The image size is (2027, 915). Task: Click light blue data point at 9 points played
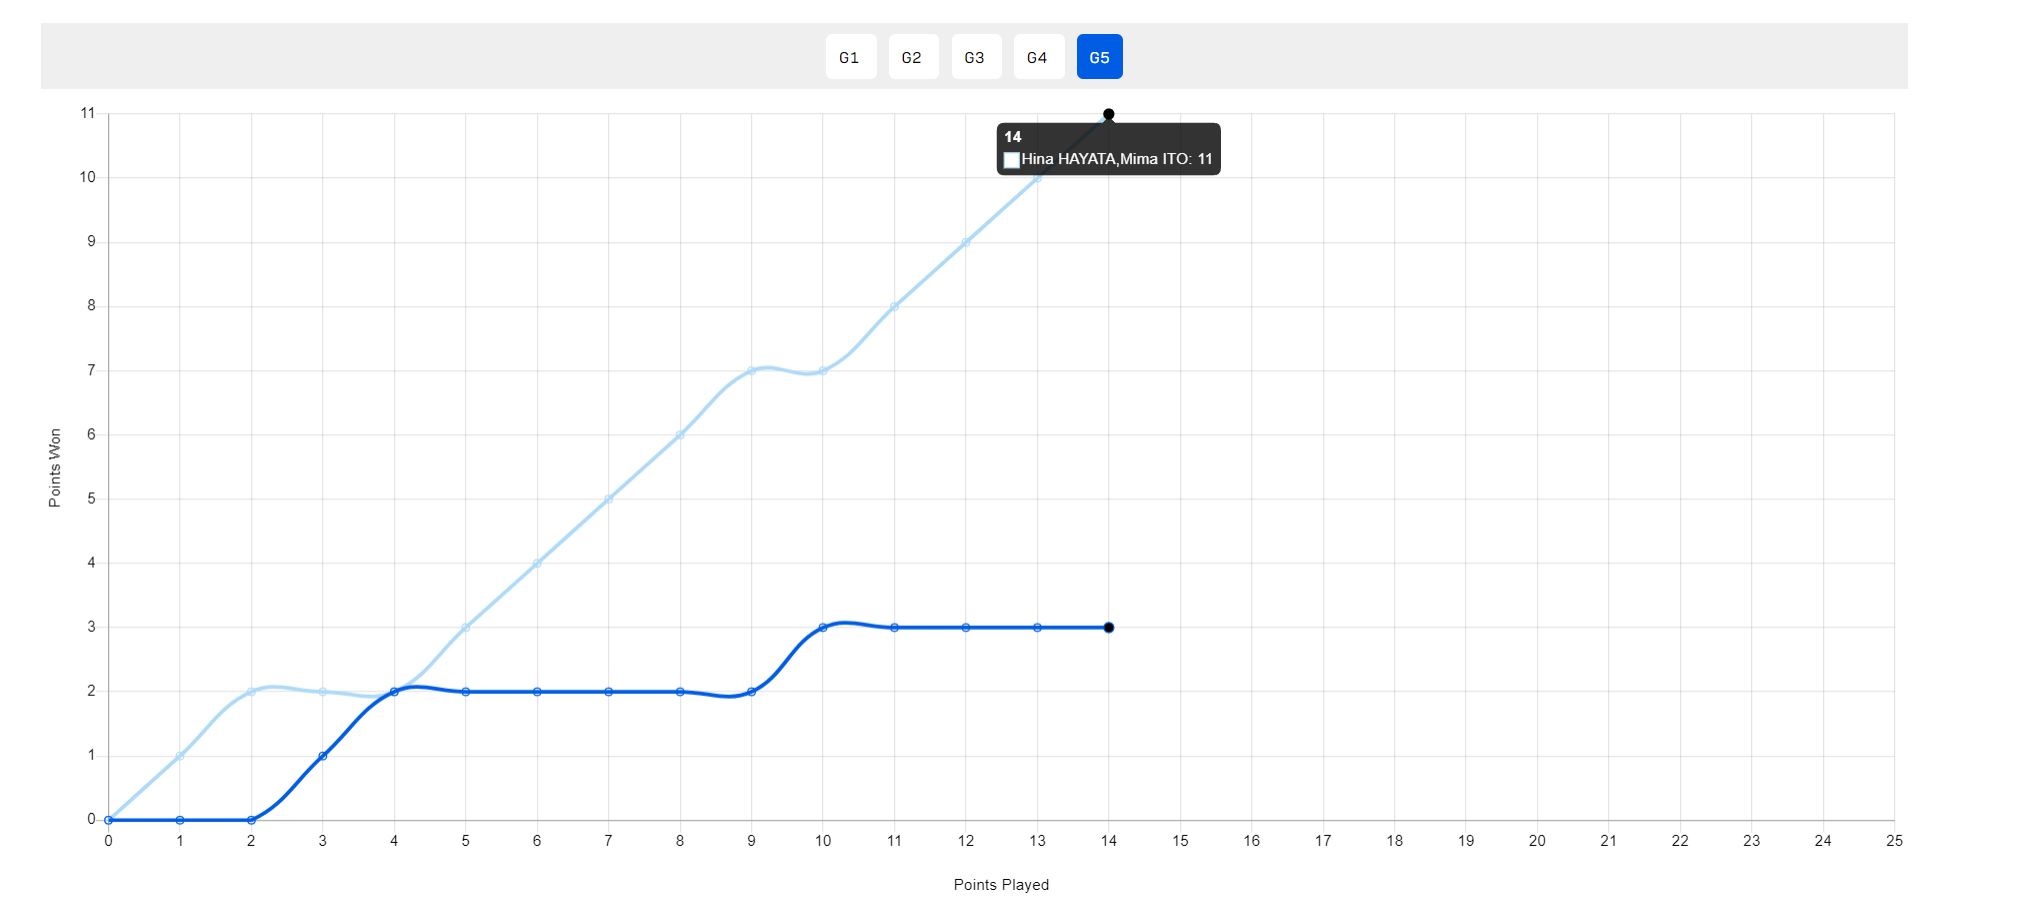(751, 371)
